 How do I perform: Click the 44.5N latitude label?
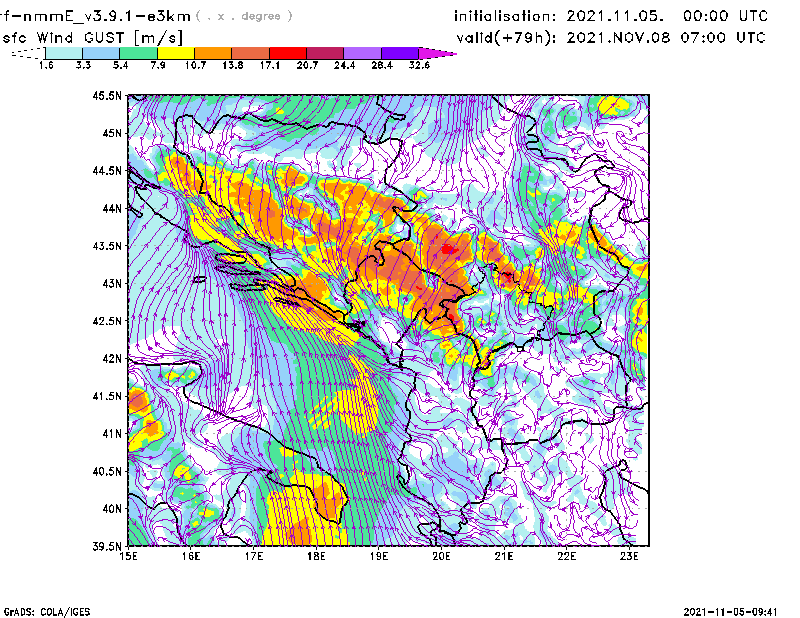pos(107,170)
